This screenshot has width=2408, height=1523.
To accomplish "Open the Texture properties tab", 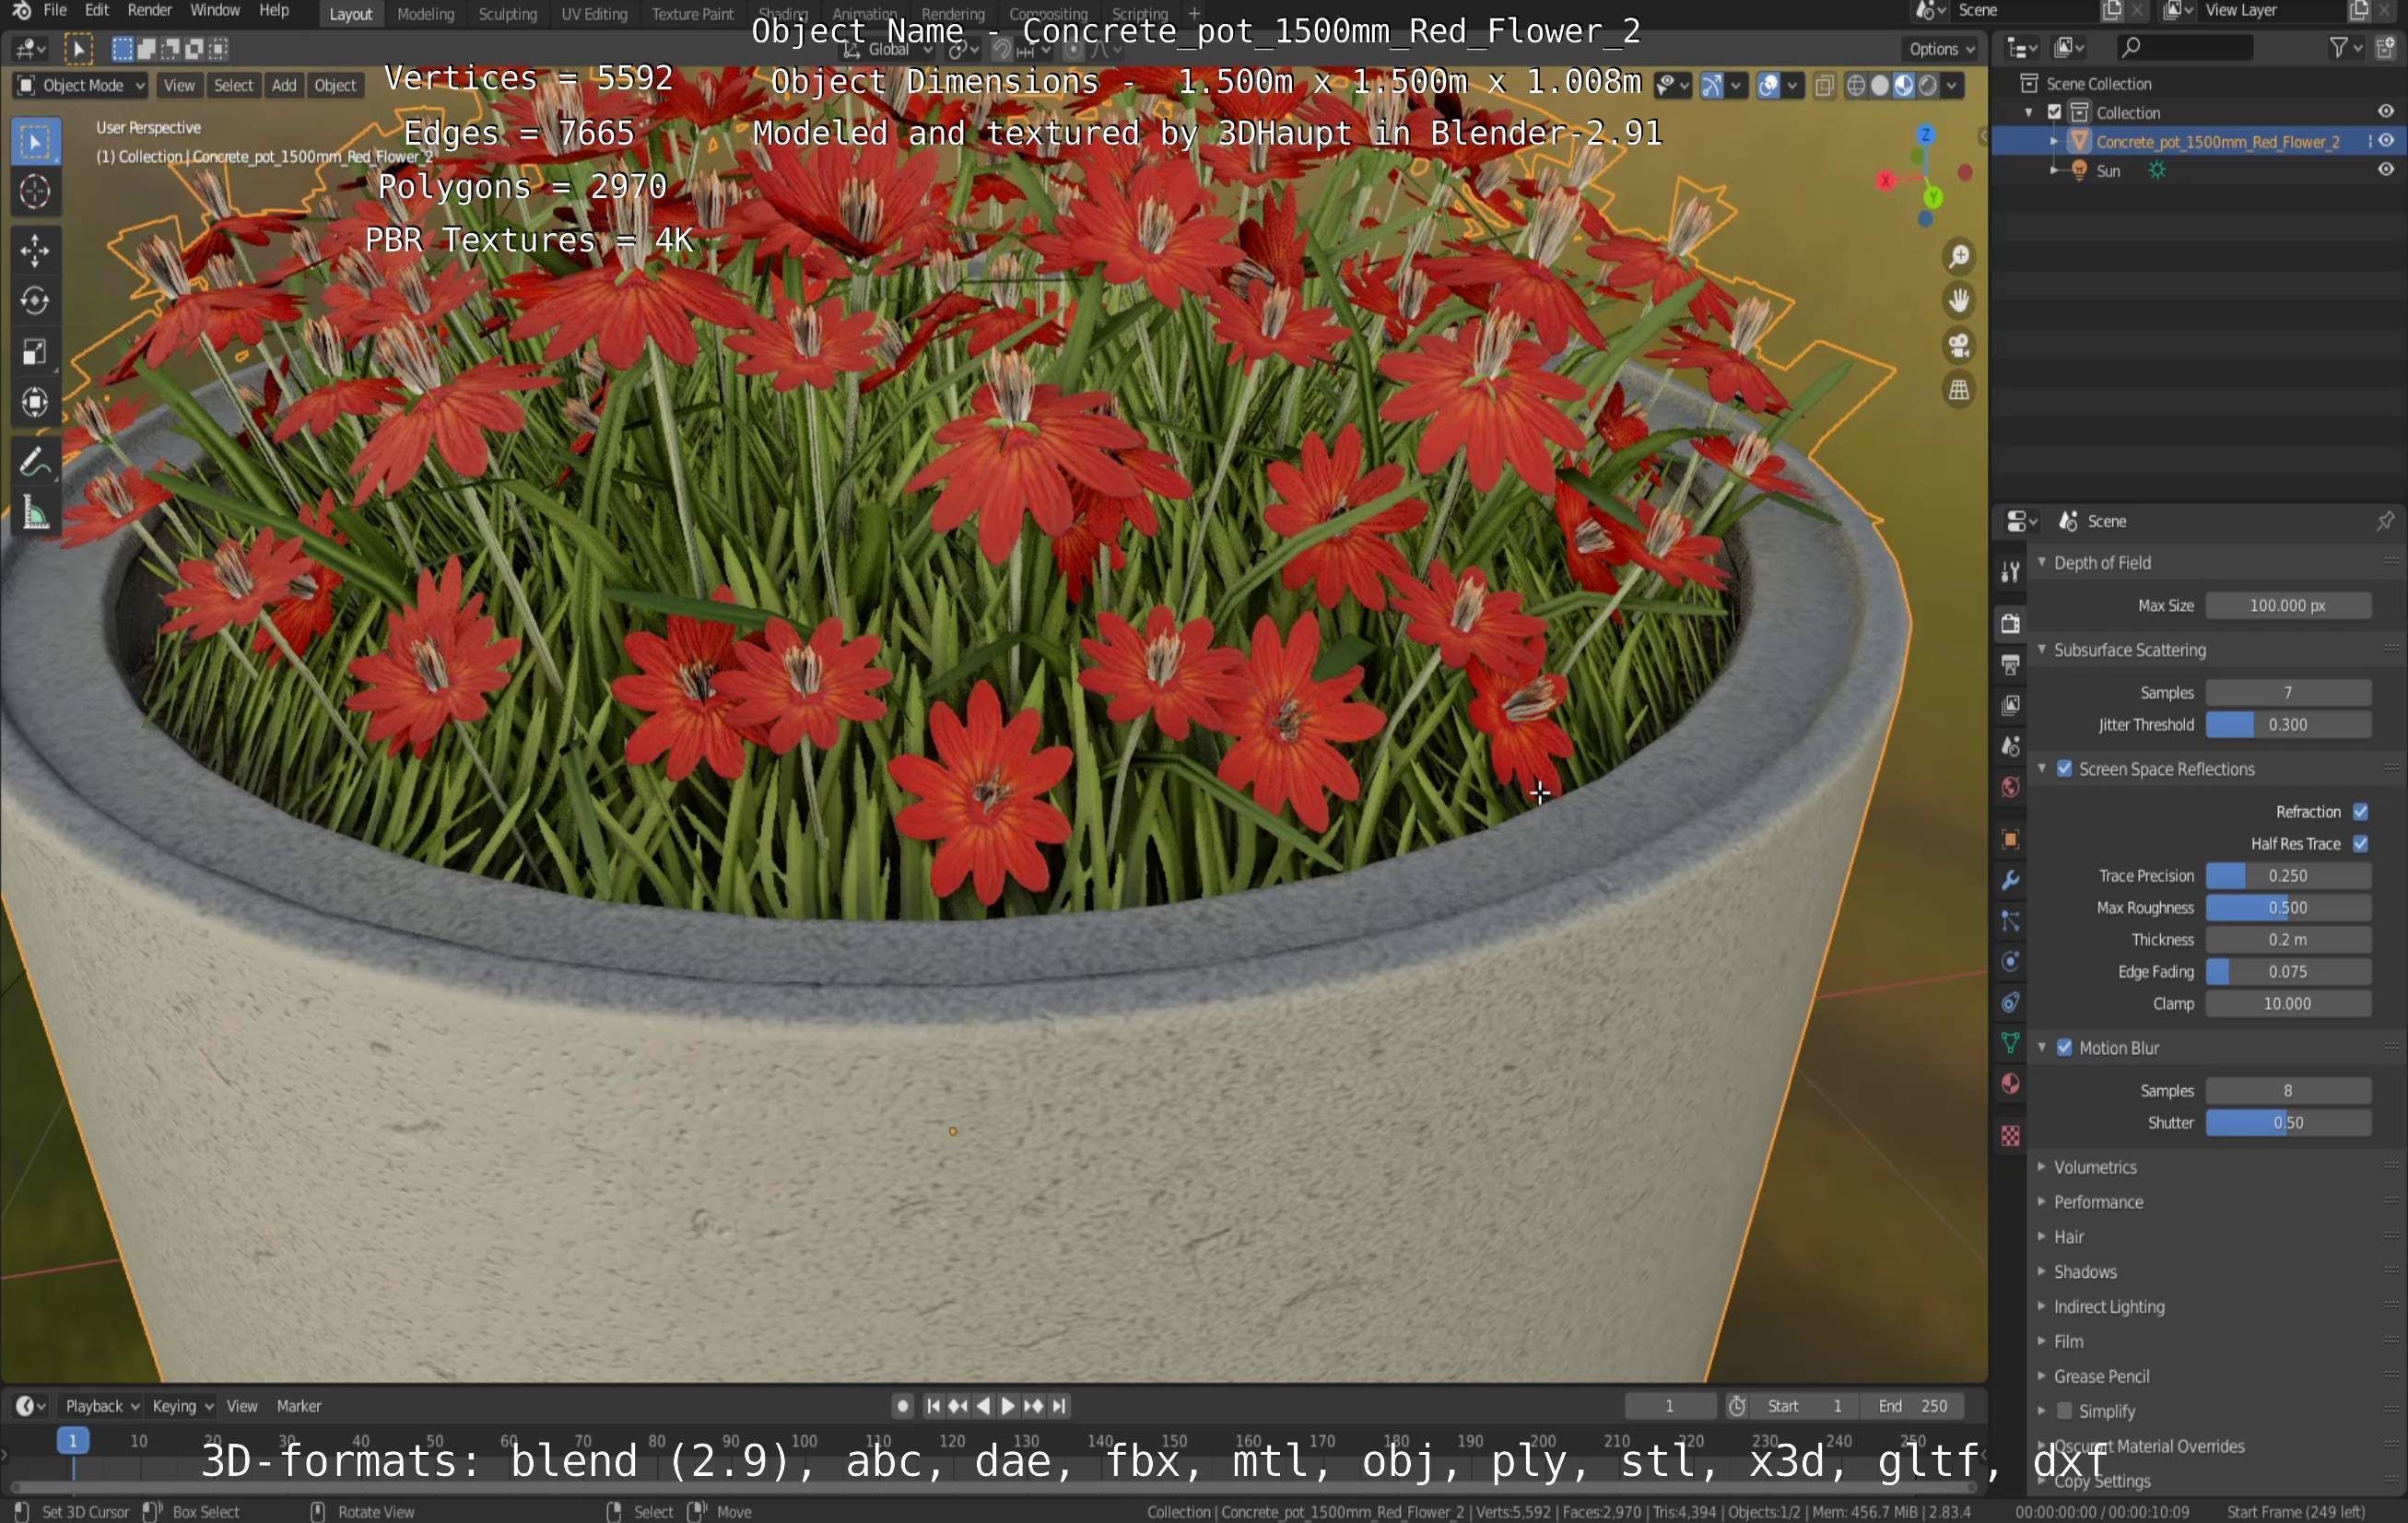I will point(2010,1136).
